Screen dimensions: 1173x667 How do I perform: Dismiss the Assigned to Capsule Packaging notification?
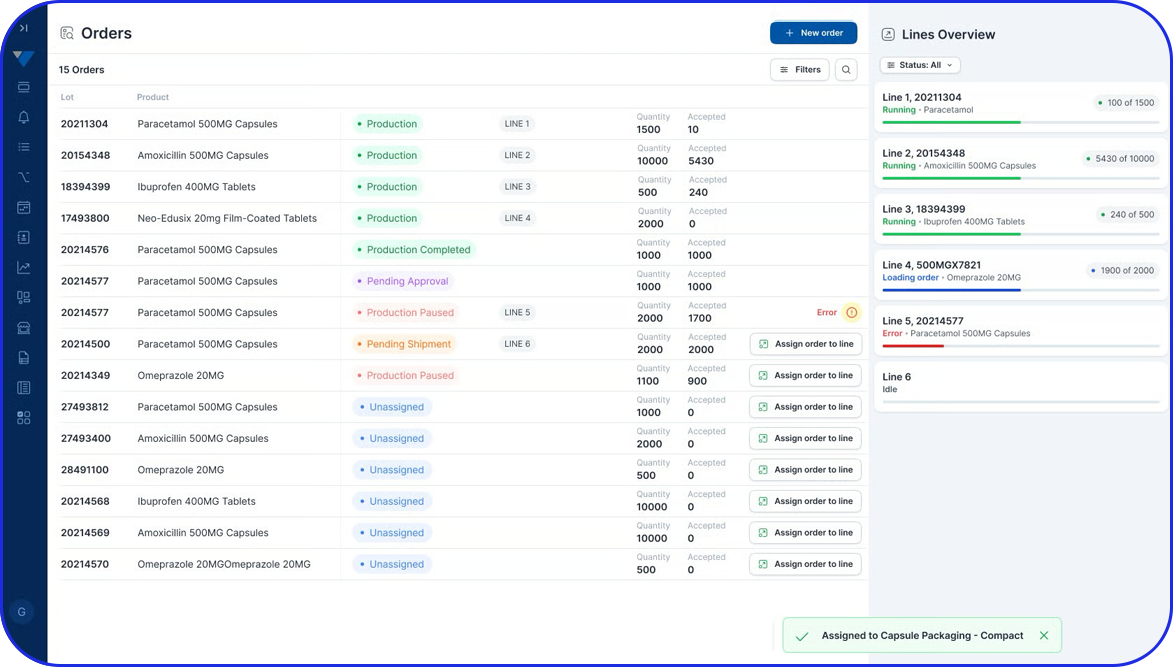tap(1044, 636)
